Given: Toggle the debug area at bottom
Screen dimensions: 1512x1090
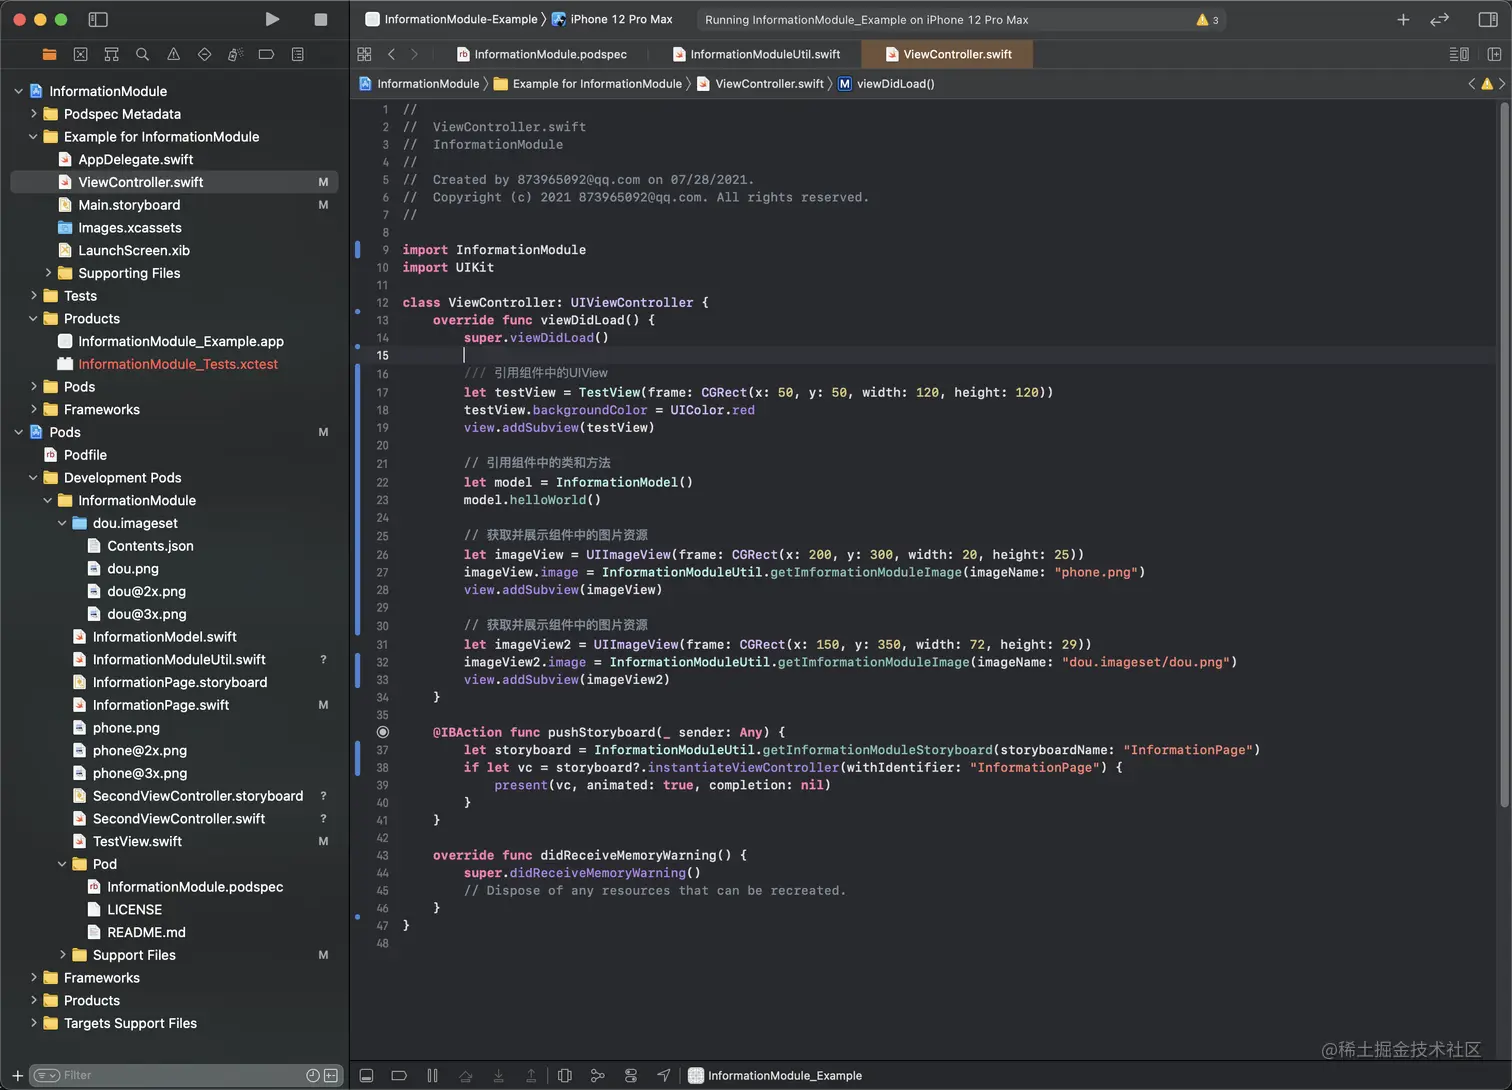Looking at the screenshot, I should click(x=366, y=1076).
